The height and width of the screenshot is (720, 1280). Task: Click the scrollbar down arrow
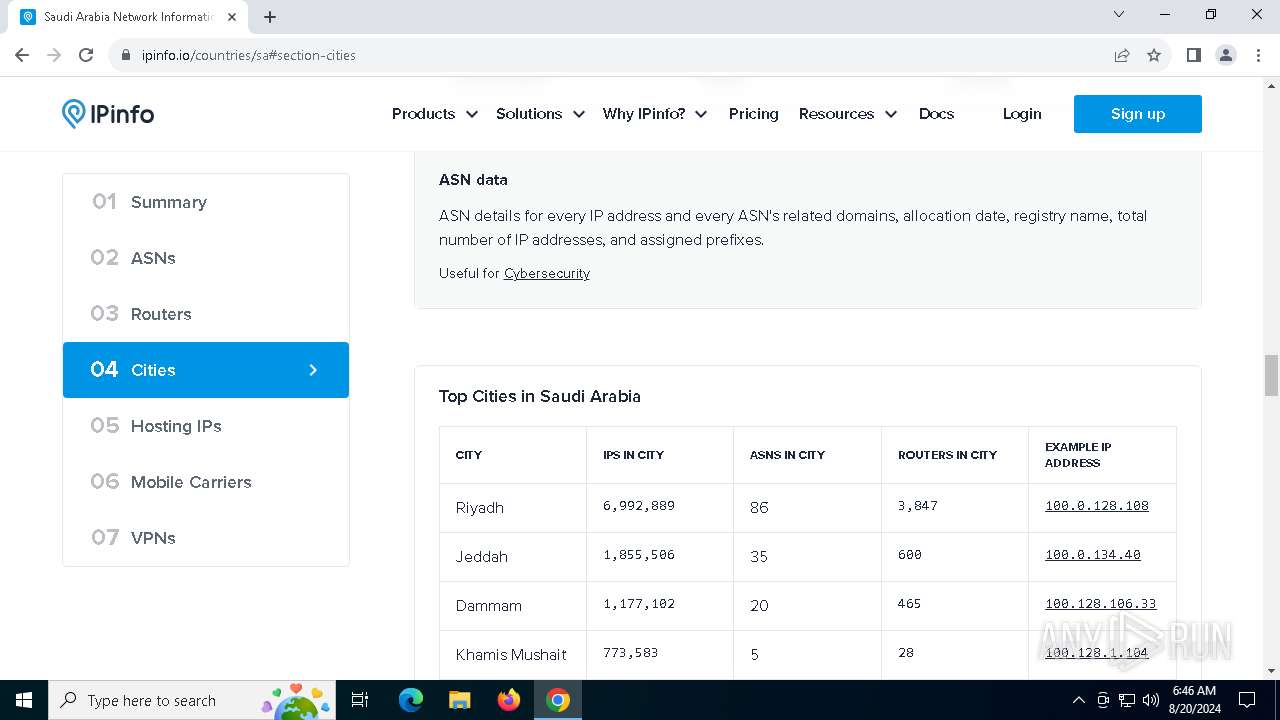point(1271,671)
